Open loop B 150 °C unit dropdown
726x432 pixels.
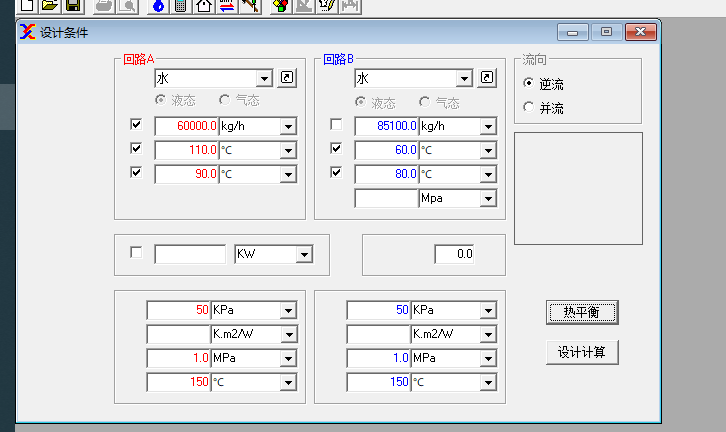(x=488, y=383)
